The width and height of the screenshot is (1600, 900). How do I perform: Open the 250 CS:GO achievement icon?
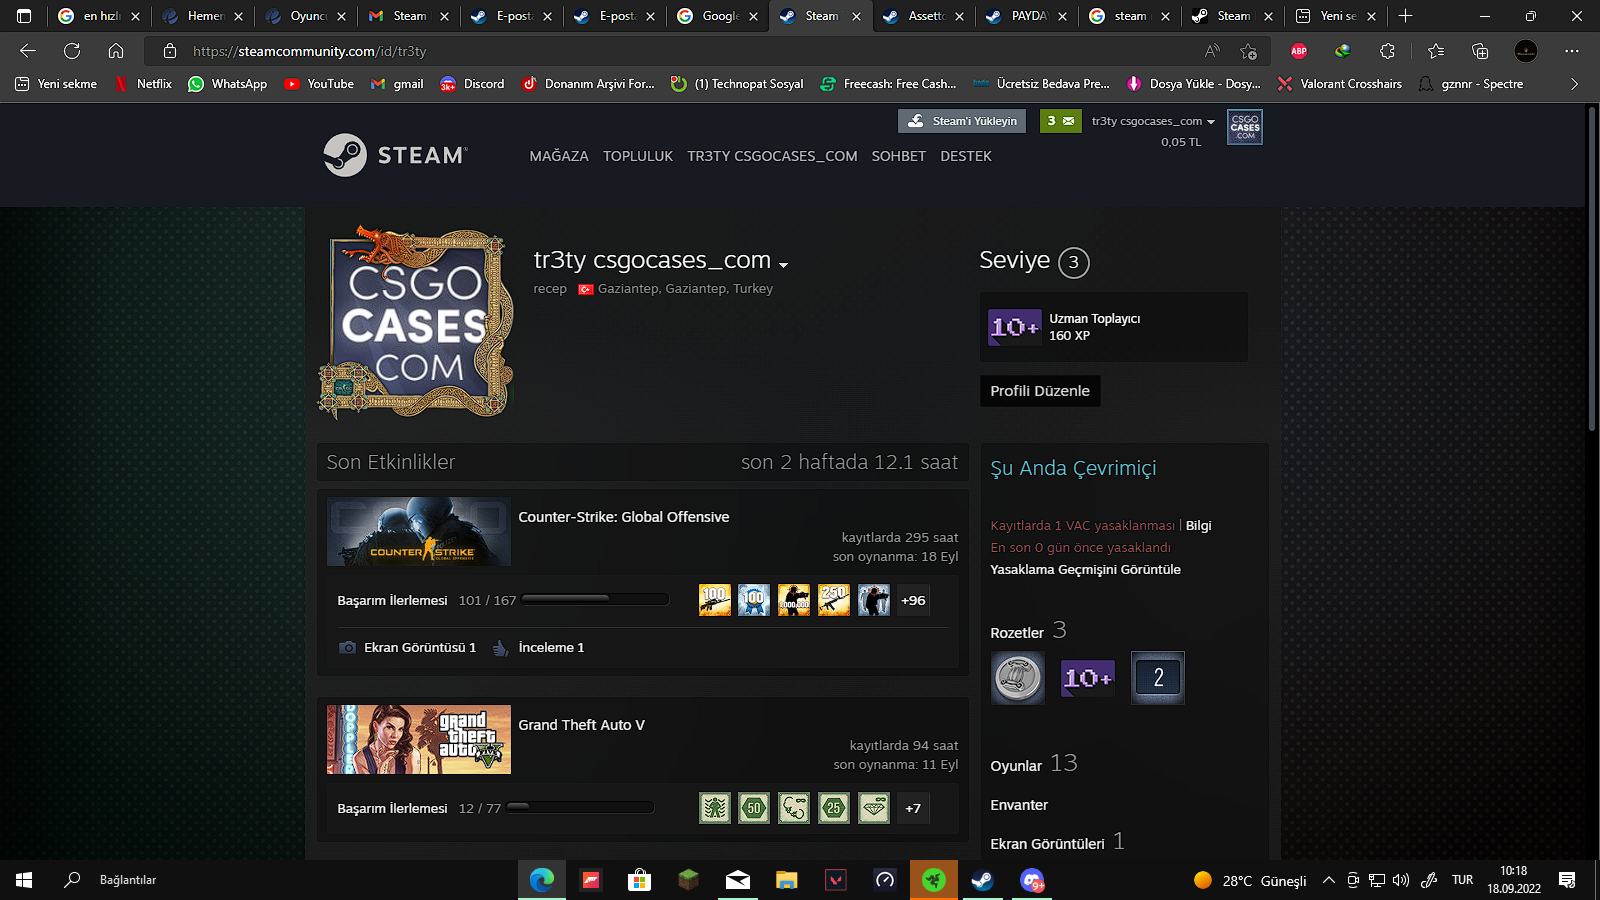834,600
